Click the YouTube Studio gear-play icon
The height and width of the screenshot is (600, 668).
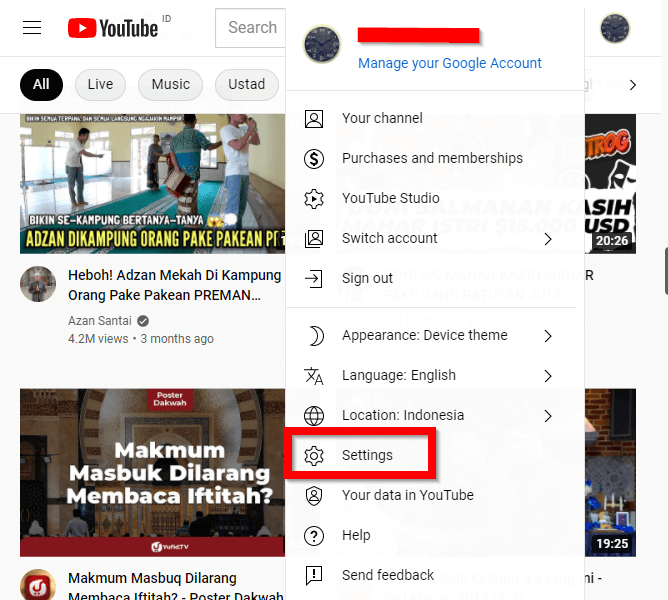[314, 199]
